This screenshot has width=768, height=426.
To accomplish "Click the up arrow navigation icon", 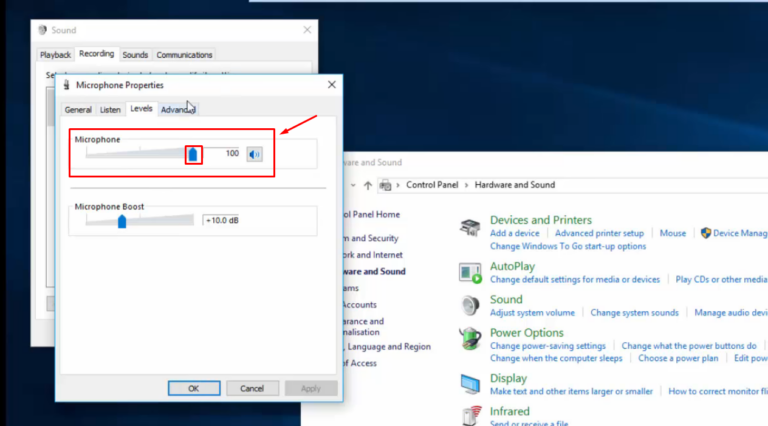I will 368,185.
